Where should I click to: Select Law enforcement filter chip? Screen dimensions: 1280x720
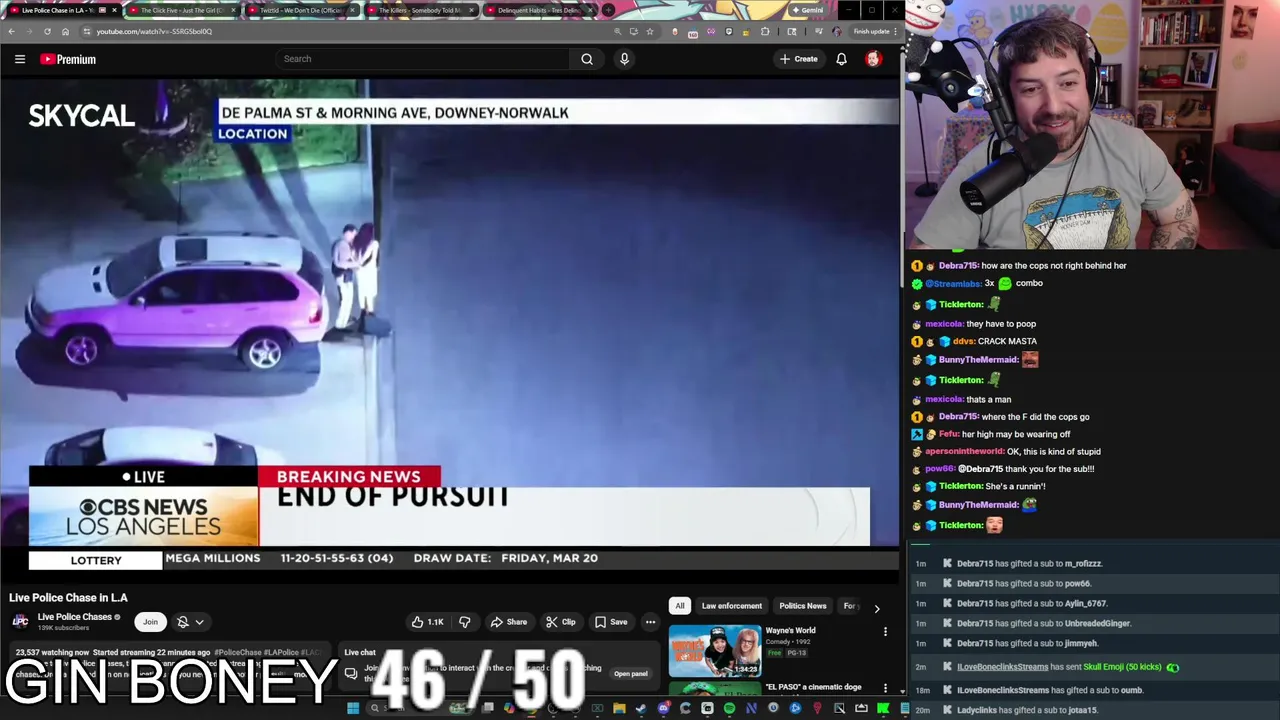coord(731,606)
